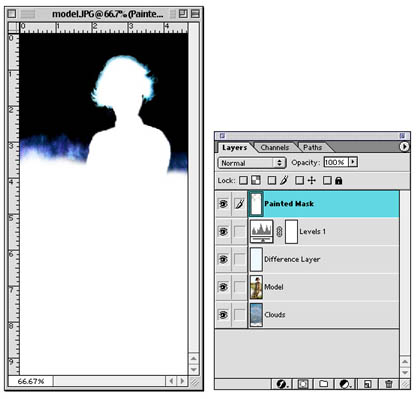Enable lock position checkbox
Image resolution: width=418 pixels, height=399 pixels.
coord(300,180)
